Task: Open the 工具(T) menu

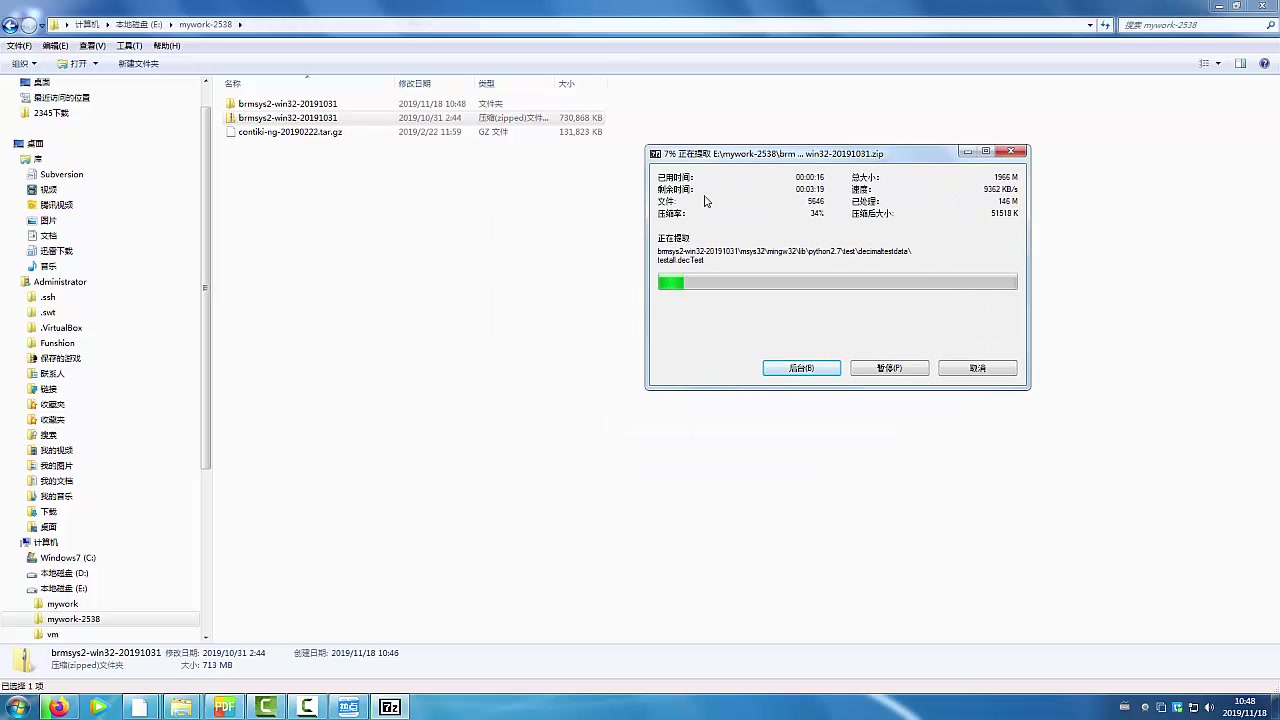Action: coord(130,46)
